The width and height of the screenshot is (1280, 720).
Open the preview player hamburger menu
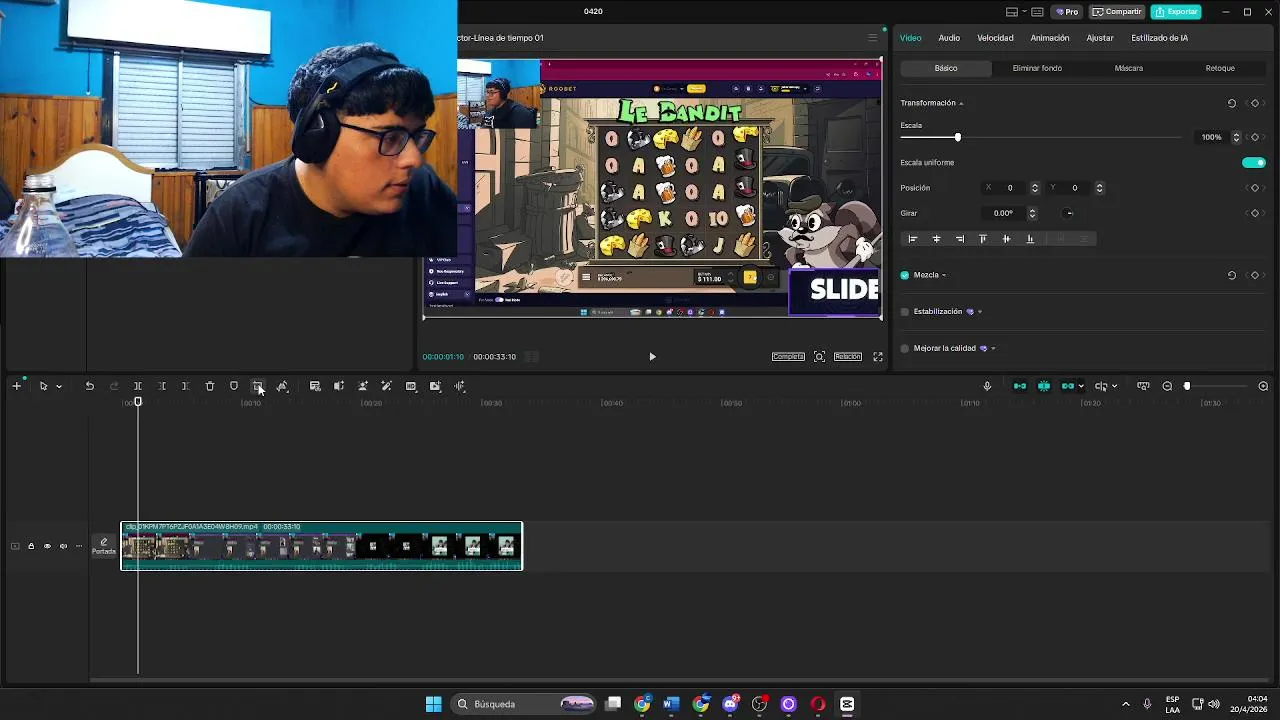[x=872, y=38]
